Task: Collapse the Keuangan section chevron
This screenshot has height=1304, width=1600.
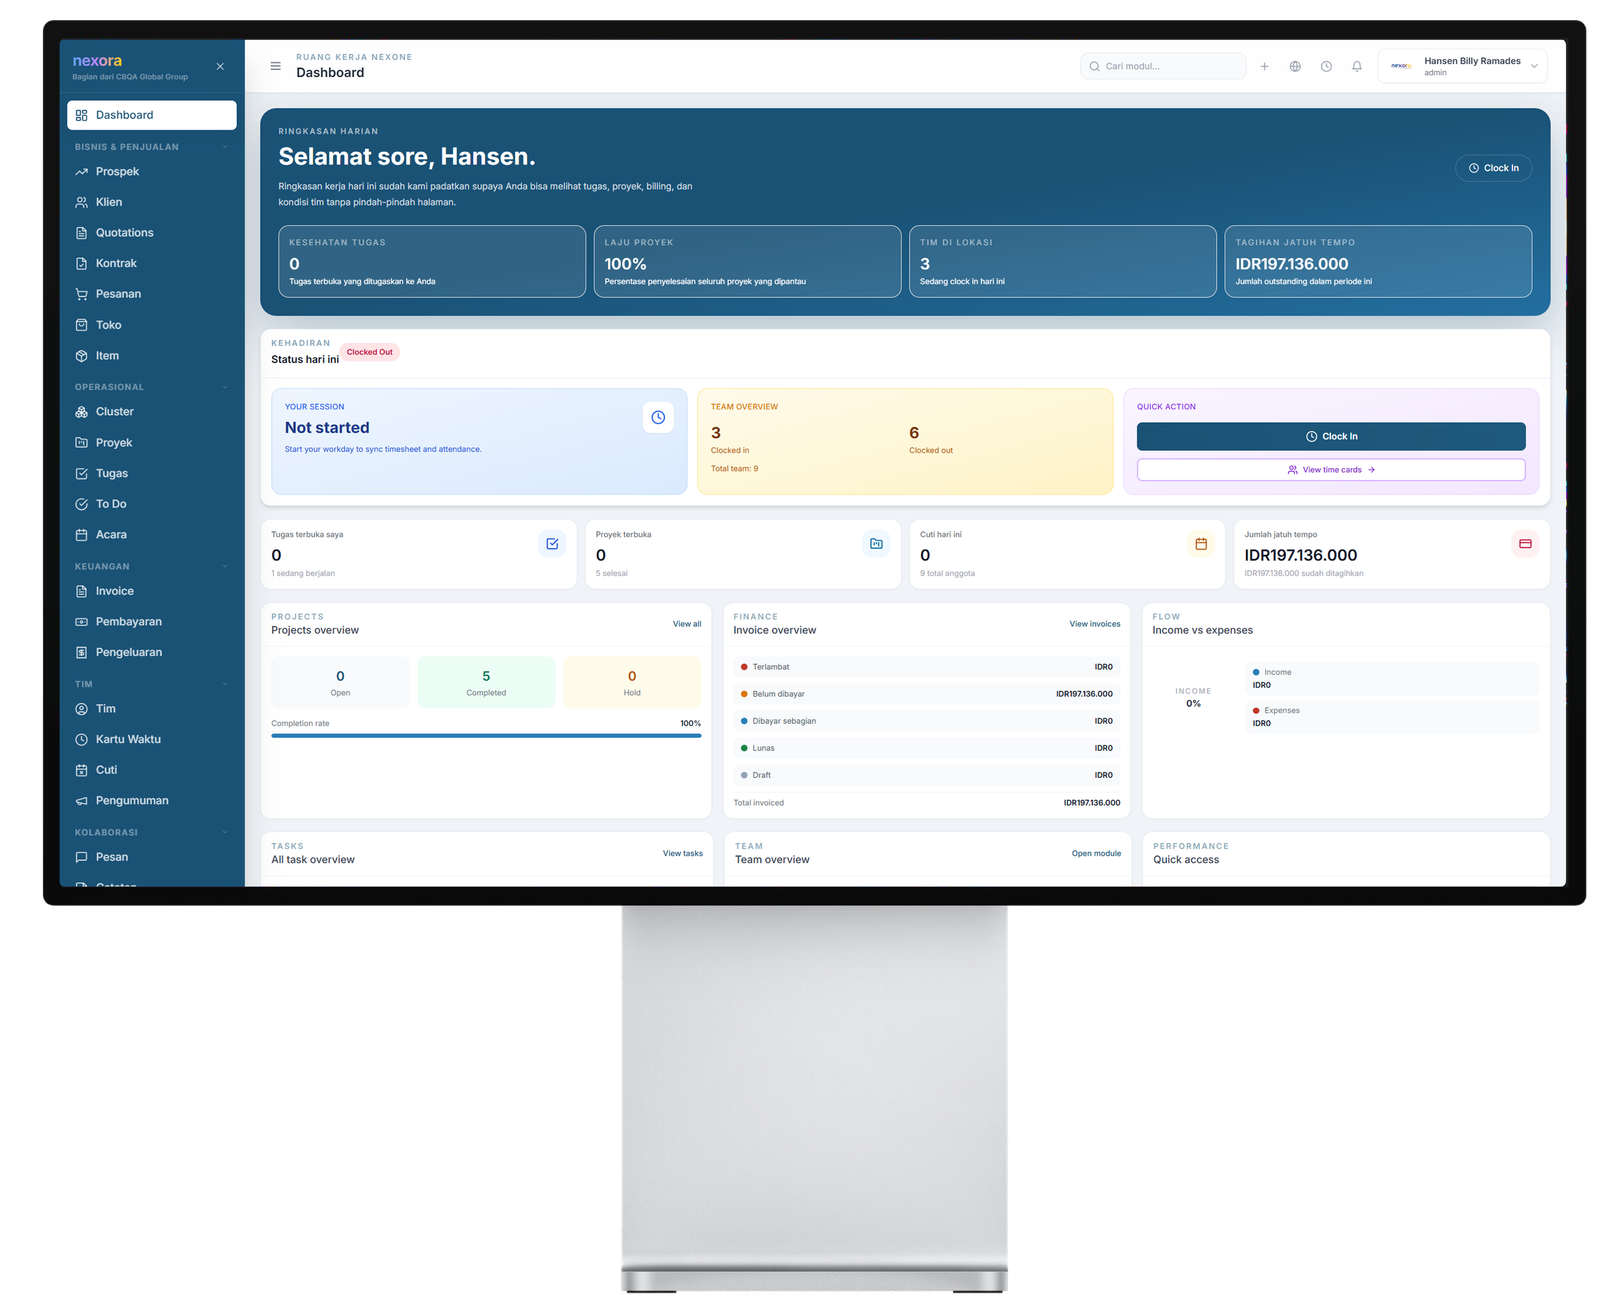Action: tap(225, 566)
